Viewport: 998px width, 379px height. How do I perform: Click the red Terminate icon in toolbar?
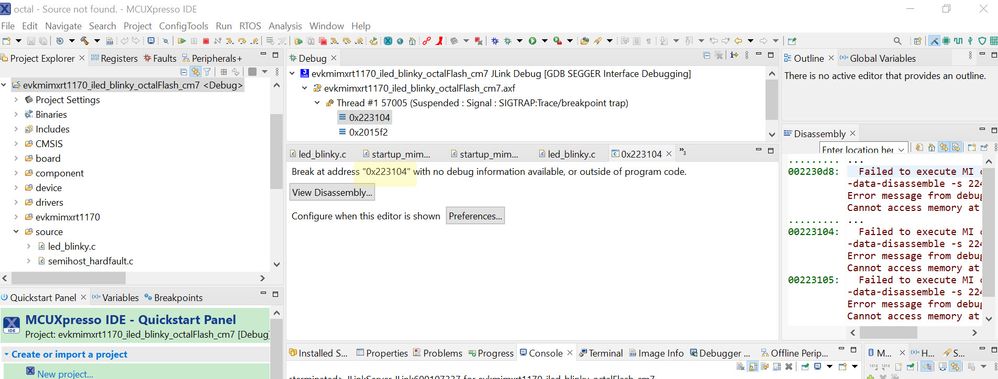tap(206, 41)
